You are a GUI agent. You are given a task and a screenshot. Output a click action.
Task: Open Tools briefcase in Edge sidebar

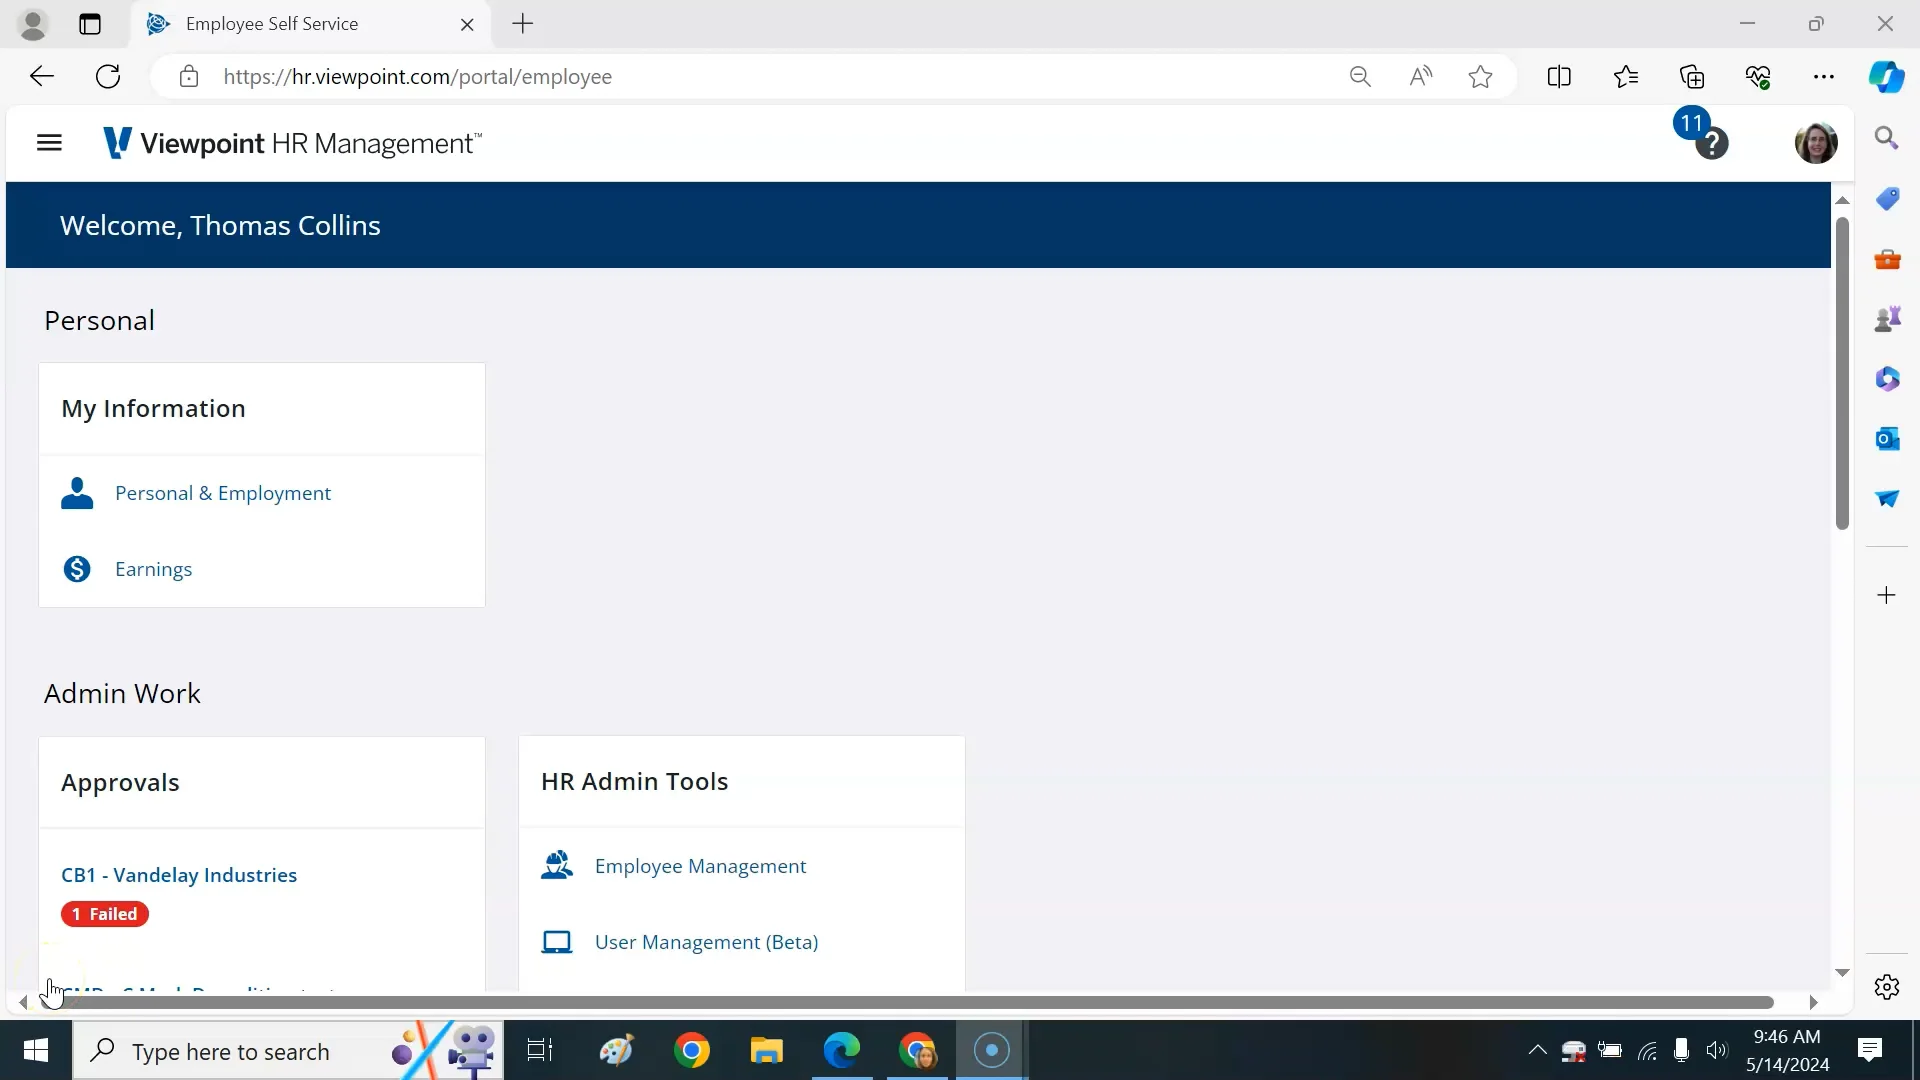pyautogui.click(x=1887, y=259)
